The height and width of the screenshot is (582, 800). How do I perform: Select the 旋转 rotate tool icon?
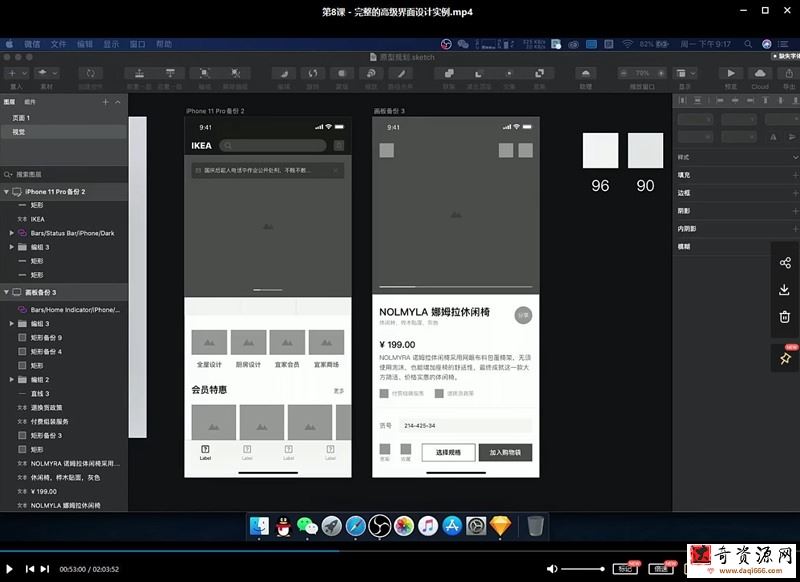coord(313,73)
